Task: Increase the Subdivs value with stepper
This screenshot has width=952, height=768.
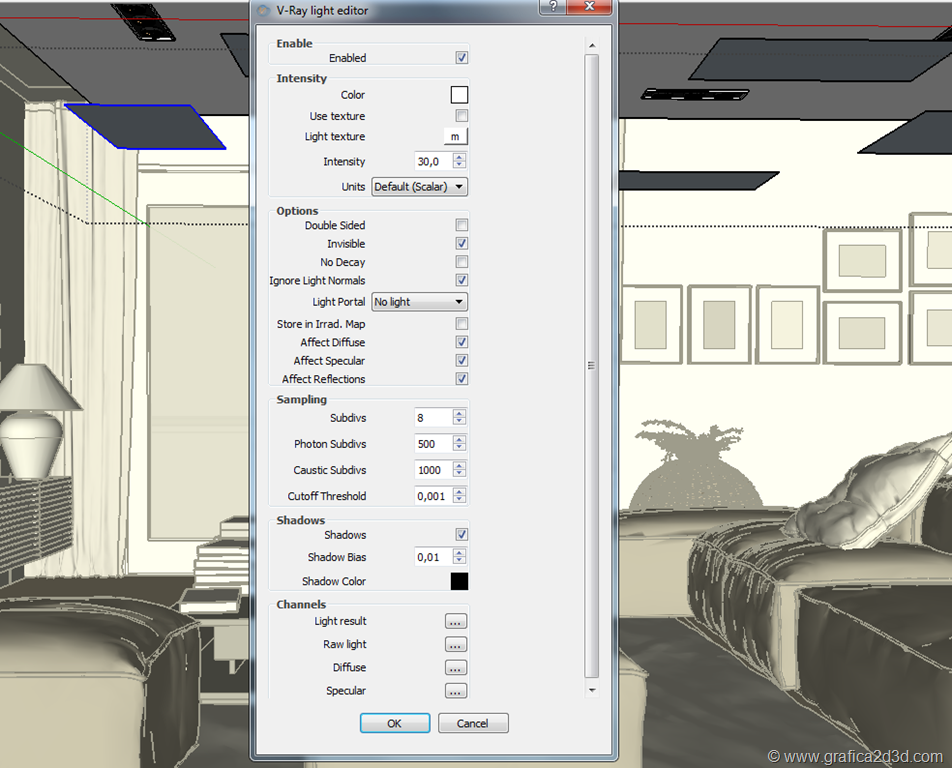Action: 459,413
